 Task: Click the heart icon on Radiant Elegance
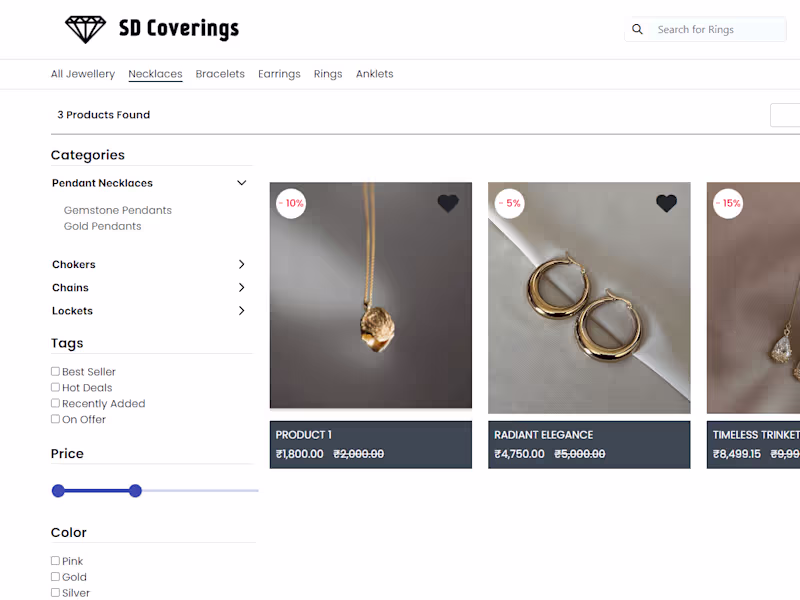[x=666, y=203]
